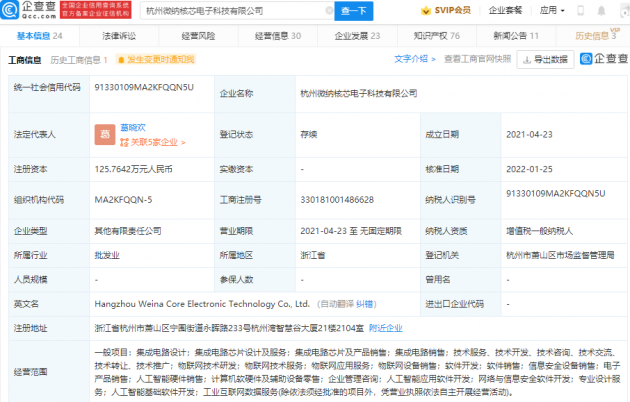Click 发生变更时通知我 alert button
Screen dimensions: 630x402
click(155, 60)
